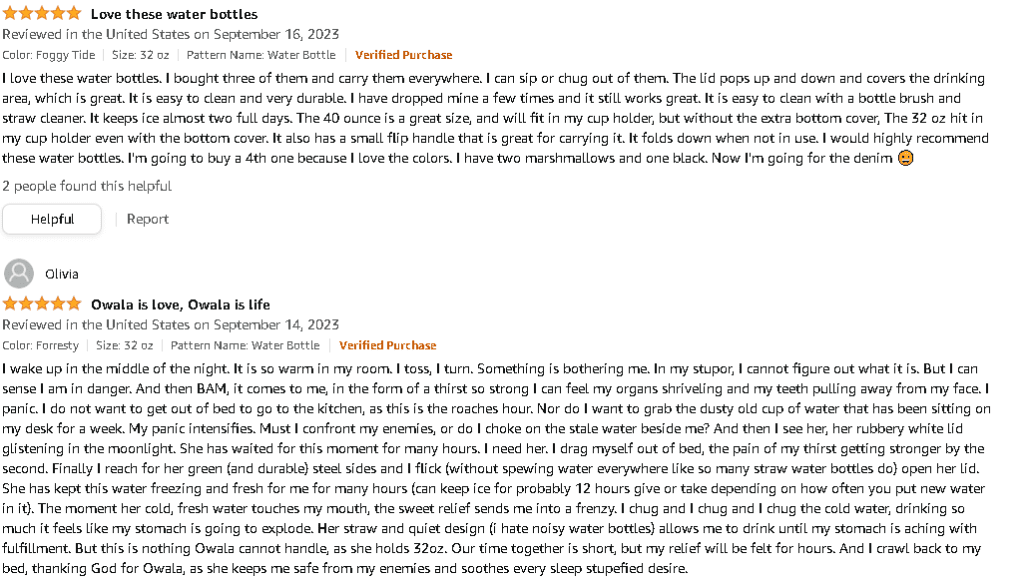
Task: Open Olivia's profile avatar
Action: click(x=18, y=274)
